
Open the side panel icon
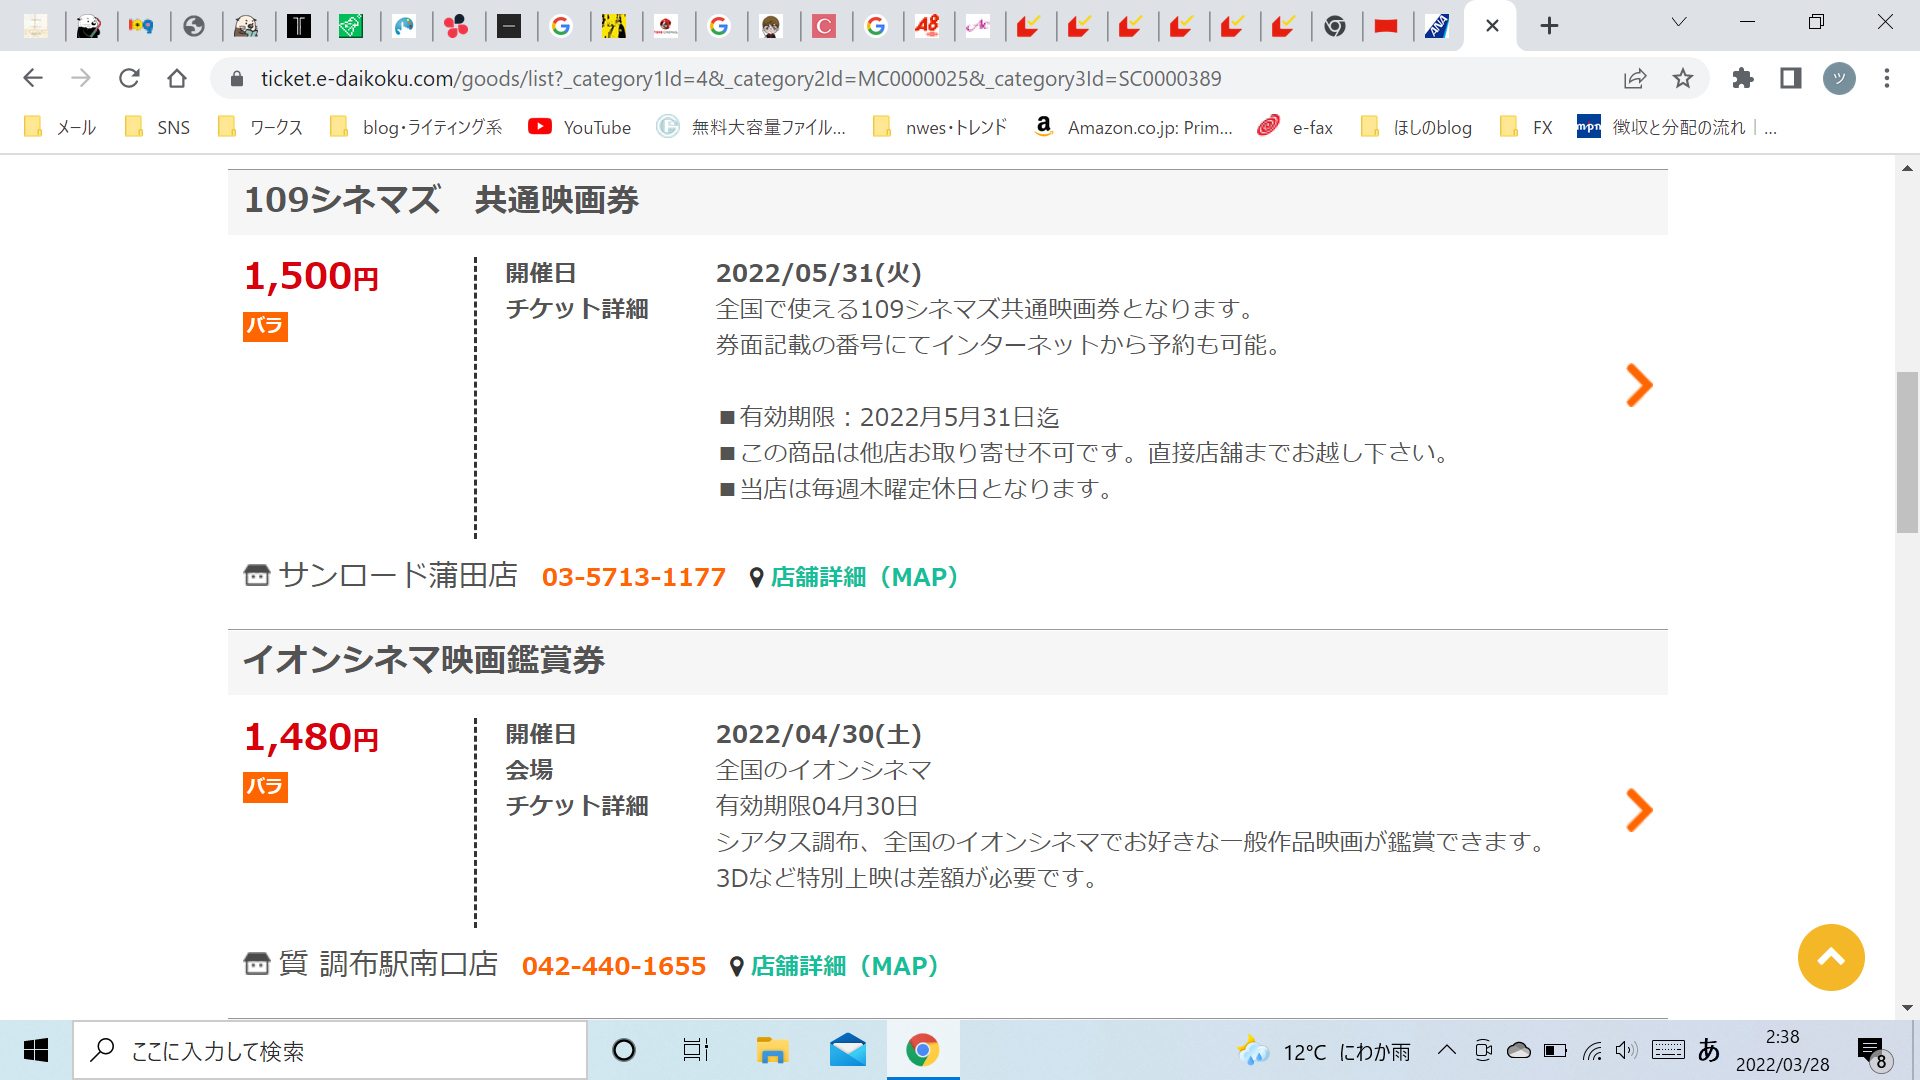pyautogui.click(x=1791, y=78)
